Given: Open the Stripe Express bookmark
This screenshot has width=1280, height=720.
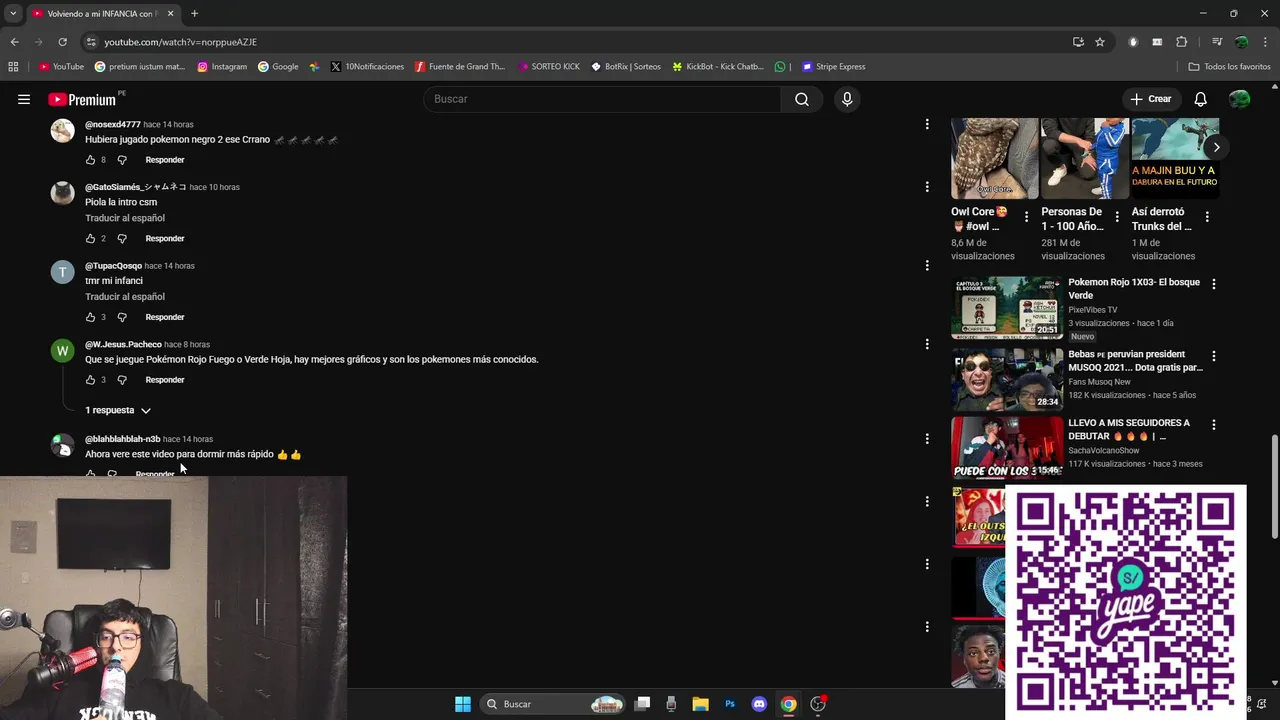Looking at the screenshot, I should 832,67.
